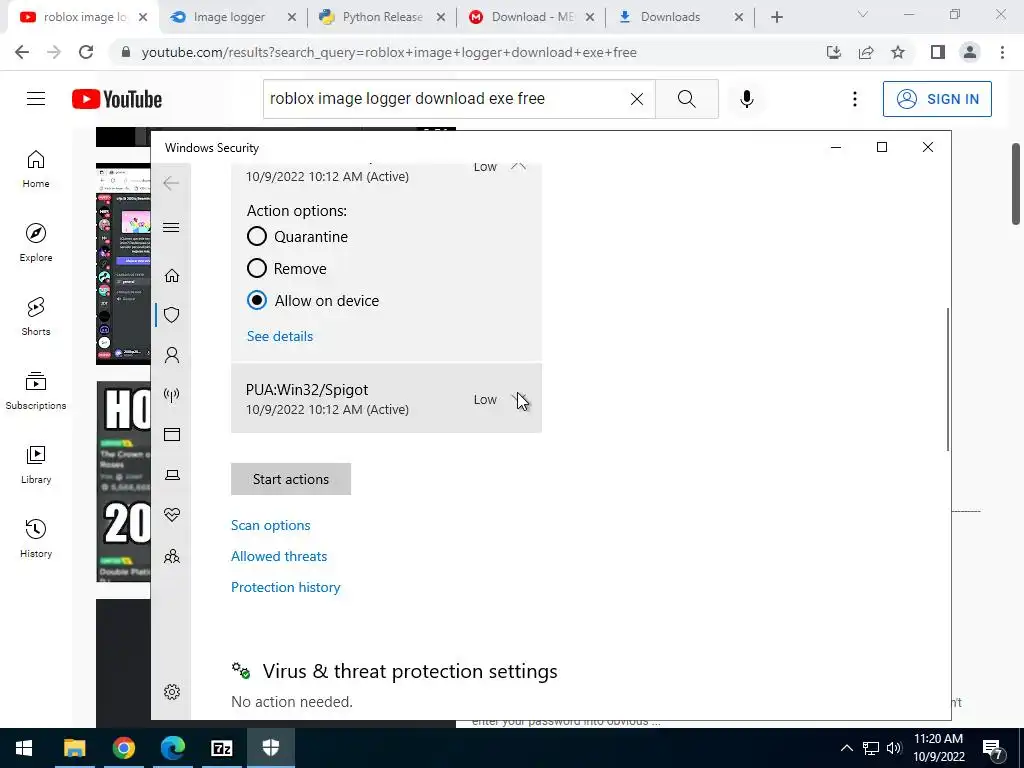
Task: Open Windows Security settings gear
Action: click(x=172, y=692)
